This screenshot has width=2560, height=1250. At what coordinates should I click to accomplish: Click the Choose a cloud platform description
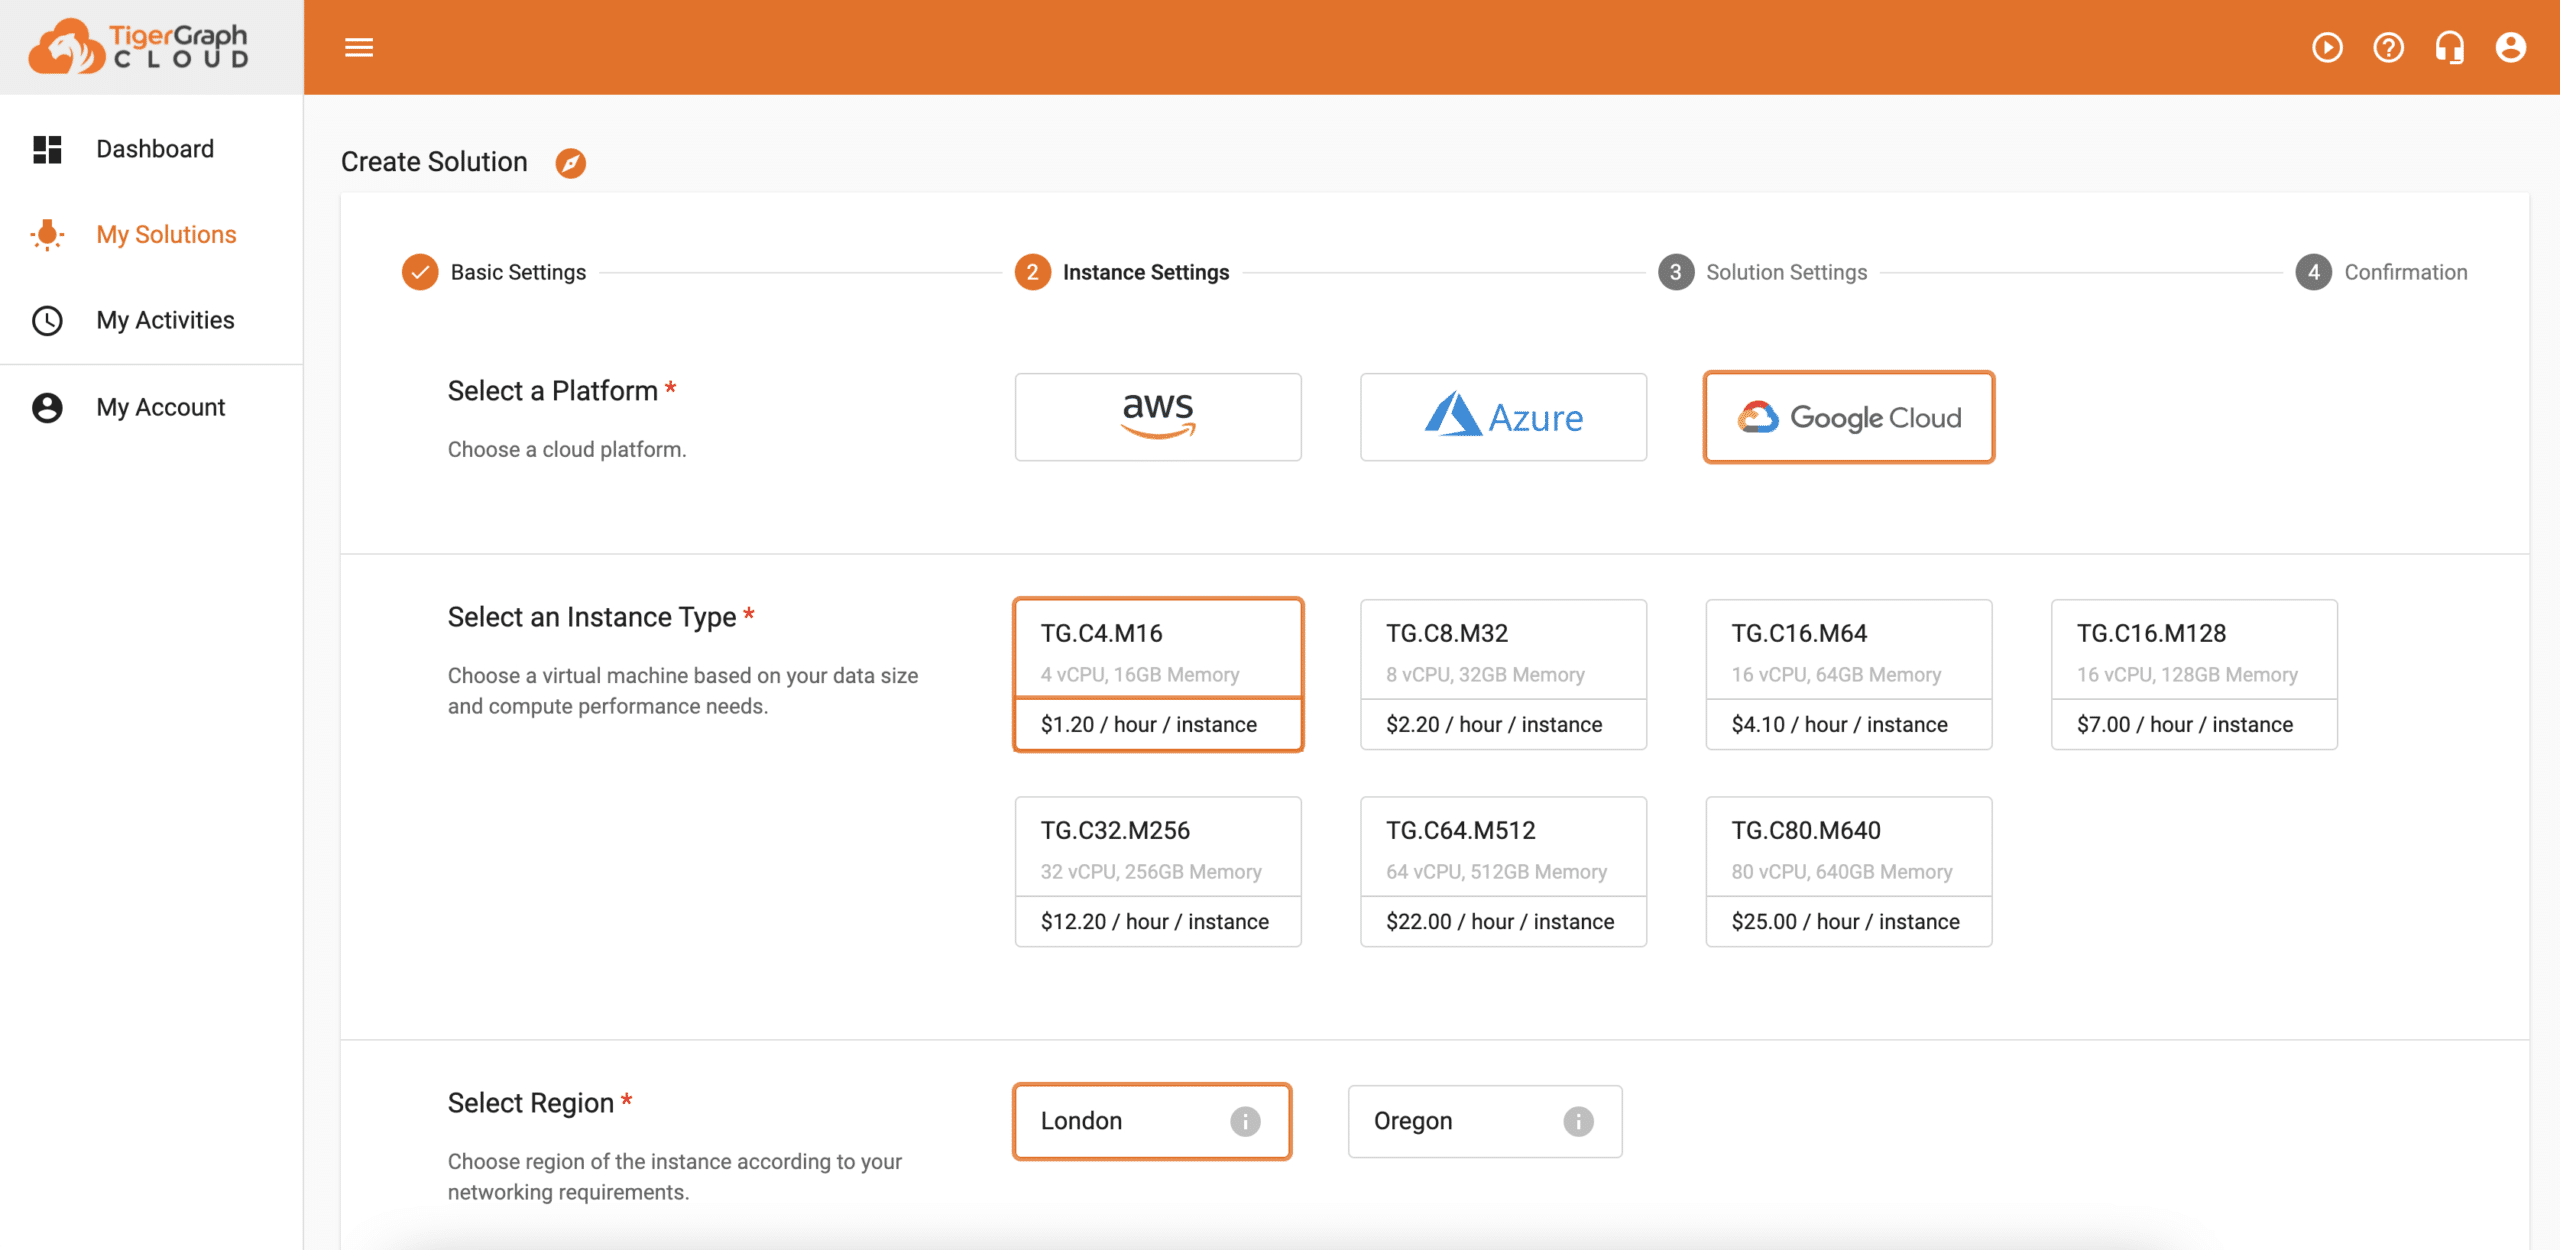coord(567,450)
